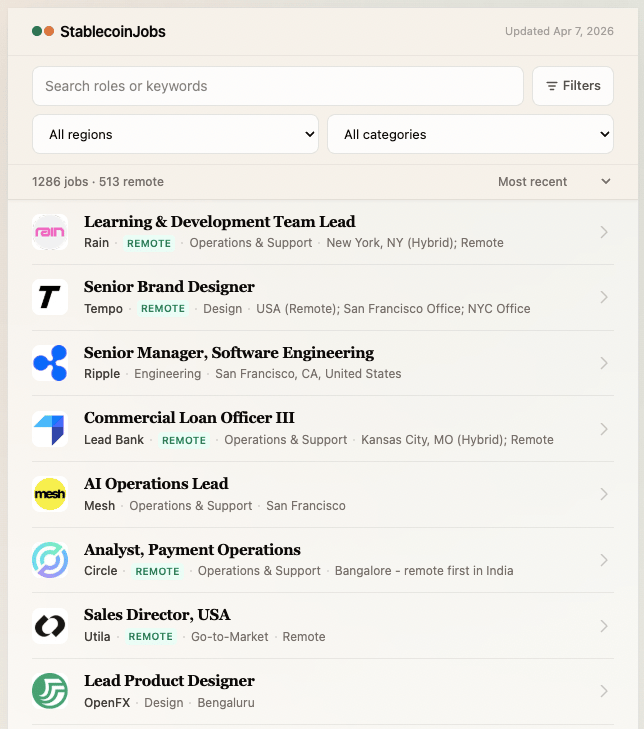Open the Lead Product Designer listing

169,681
